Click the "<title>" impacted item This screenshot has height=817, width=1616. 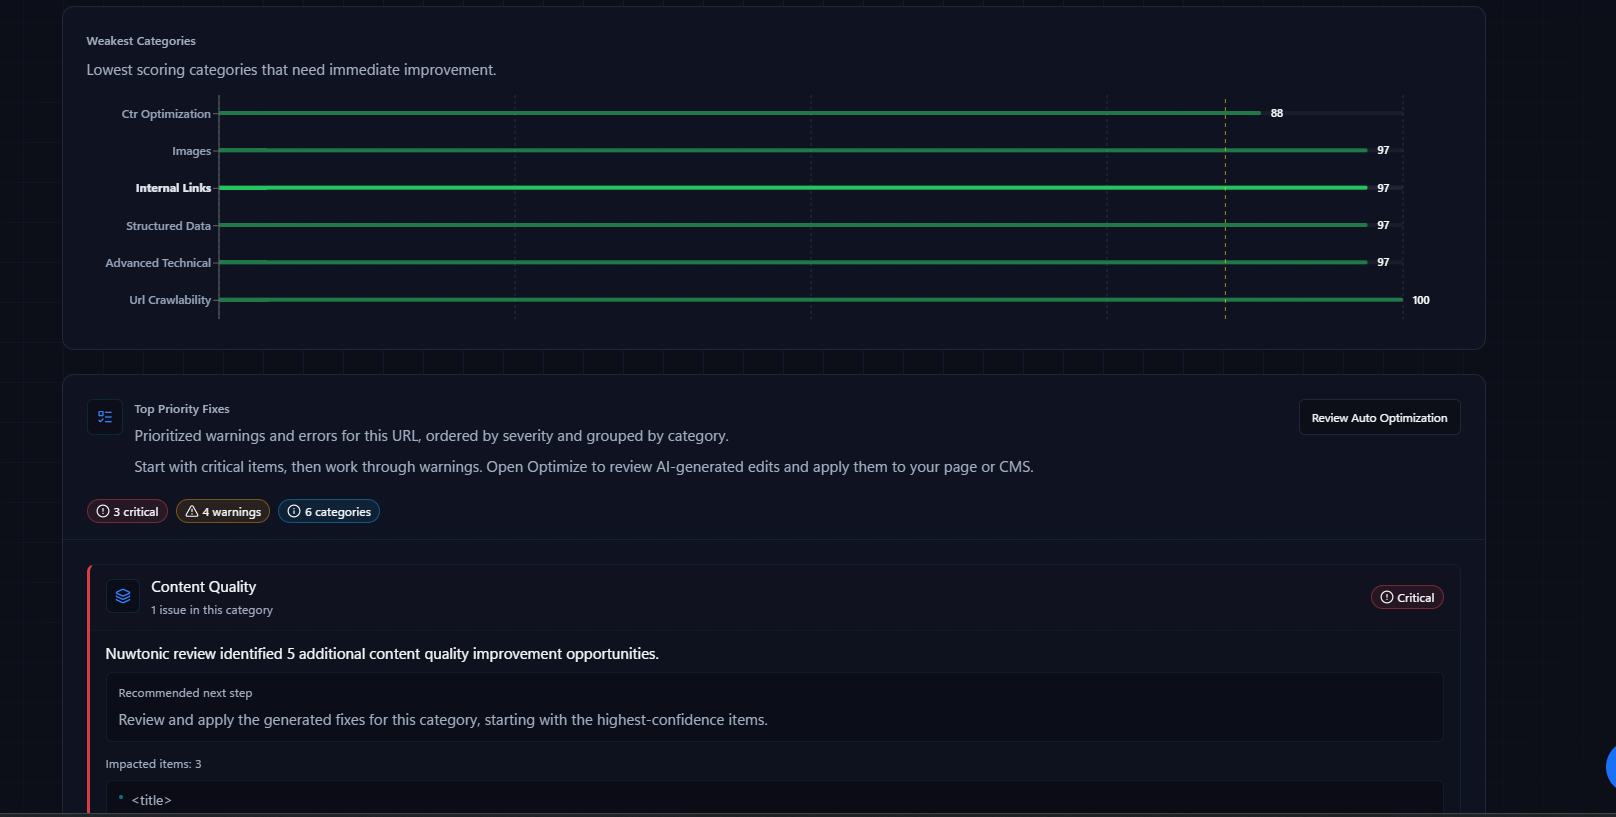(151, 800)
